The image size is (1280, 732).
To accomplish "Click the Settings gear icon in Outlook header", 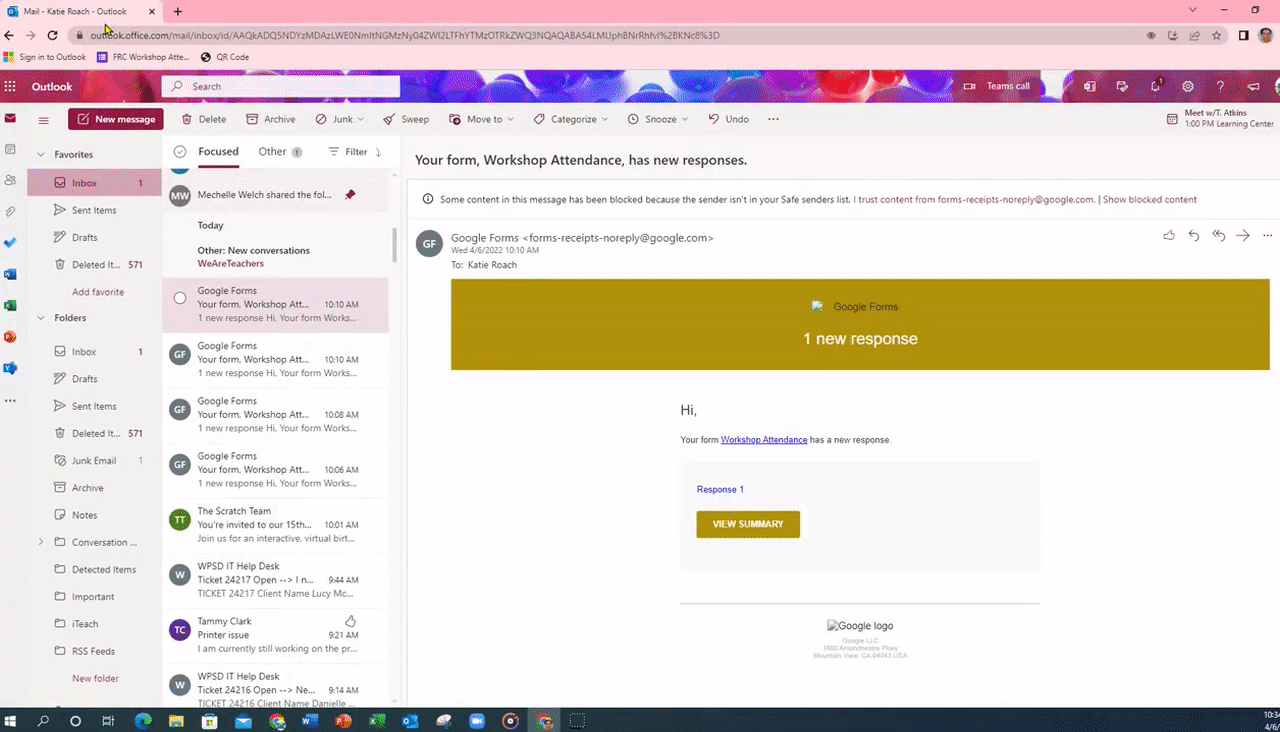I will click(x=1187, y=86).
